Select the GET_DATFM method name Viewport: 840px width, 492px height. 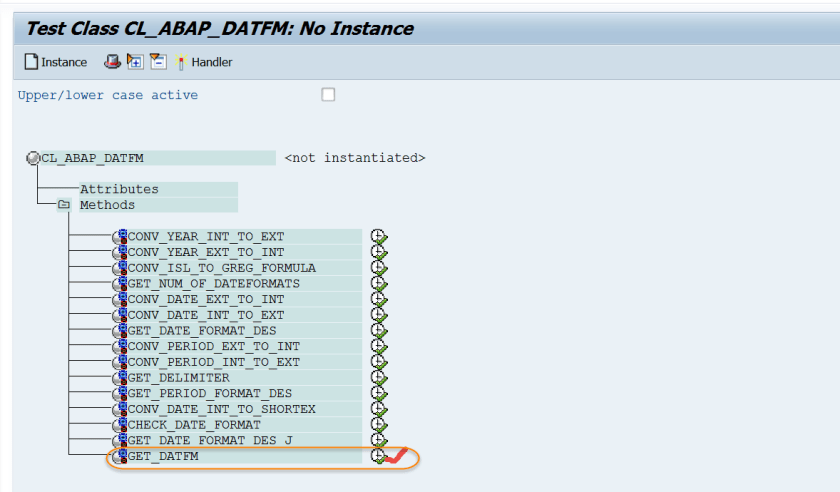(x=163, y=456)
